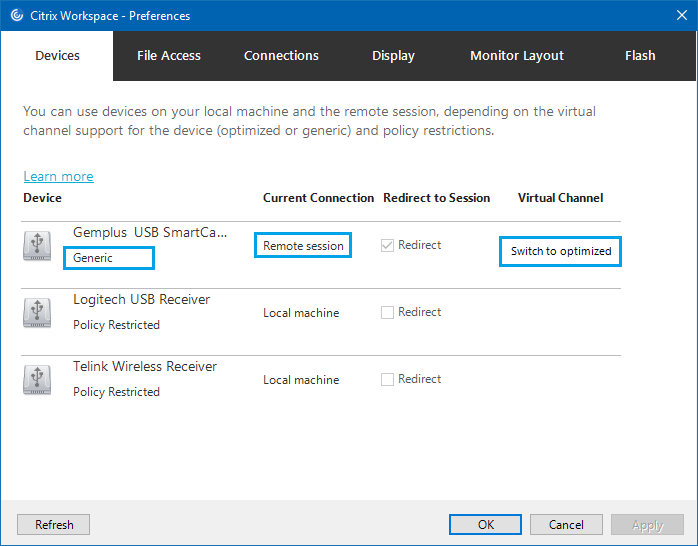Select the Gemplus Remote session connection label
This screenshot has width=698, height=546.
pyautogui.click(x=303, y=246)
